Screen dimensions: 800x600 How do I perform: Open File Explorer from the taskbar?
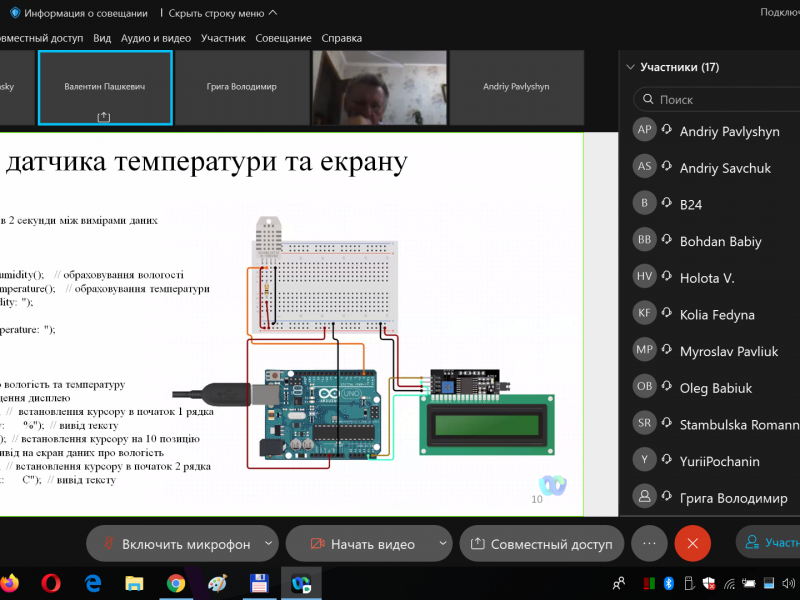(x=134, y=582)
